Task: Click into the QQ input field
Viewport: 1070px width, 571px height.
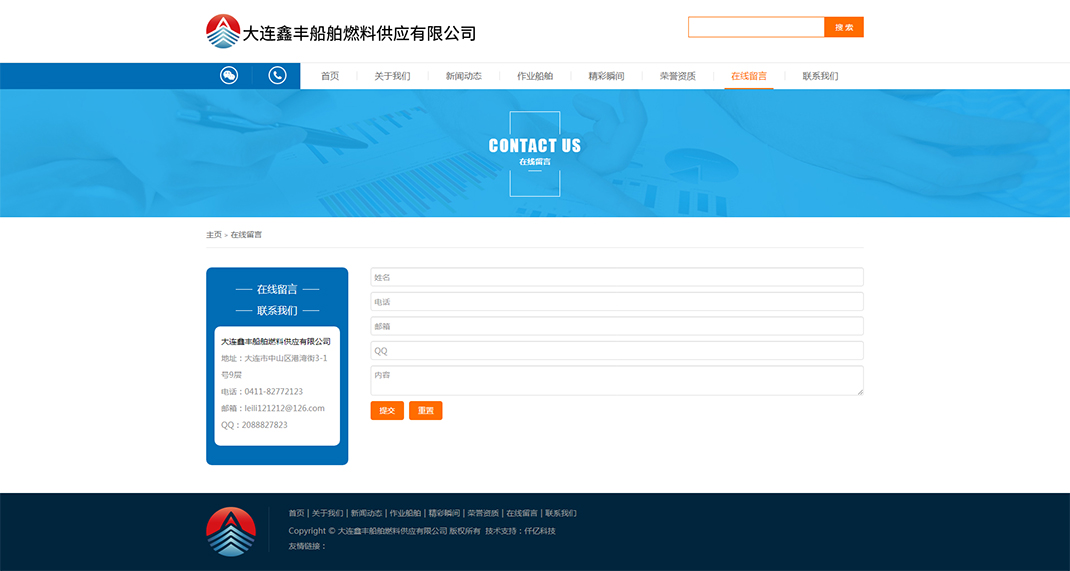Action: tap(616, 350)
